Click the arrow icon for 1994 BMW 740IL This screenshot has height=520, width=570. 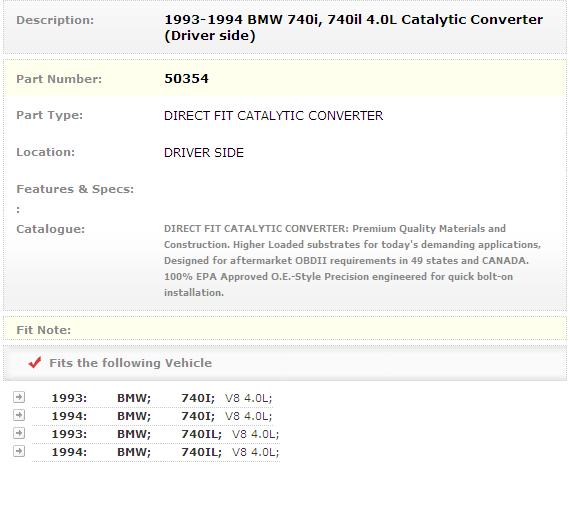(19, 451)
